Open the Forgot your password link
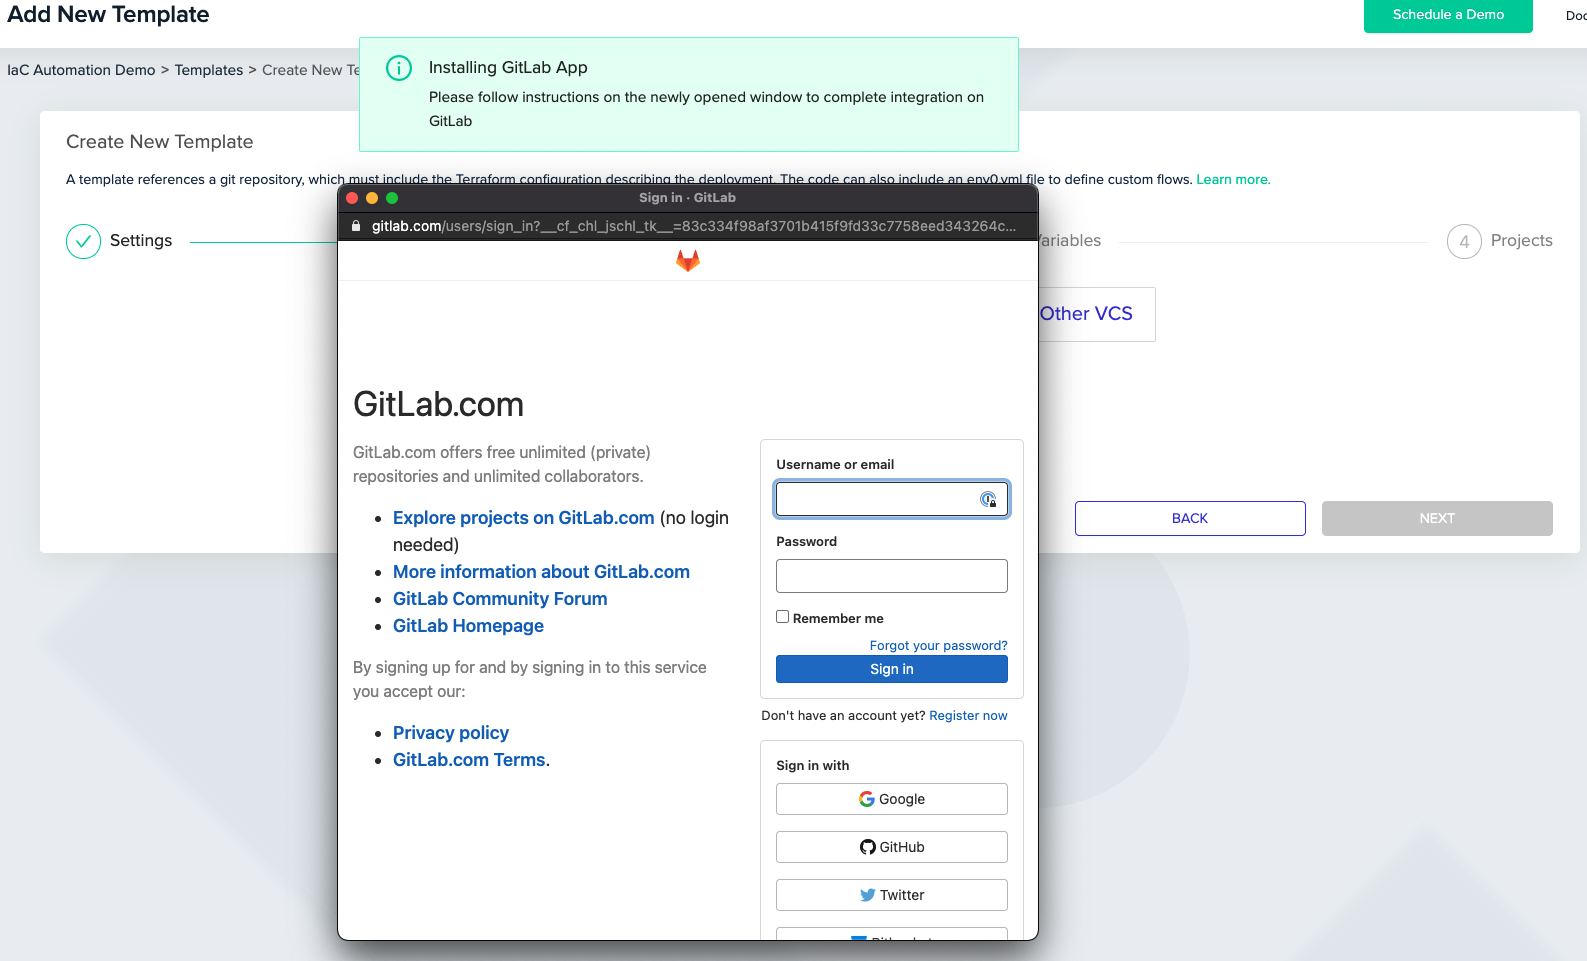Viewport: 1587px width, 961px height. point(939,645)
